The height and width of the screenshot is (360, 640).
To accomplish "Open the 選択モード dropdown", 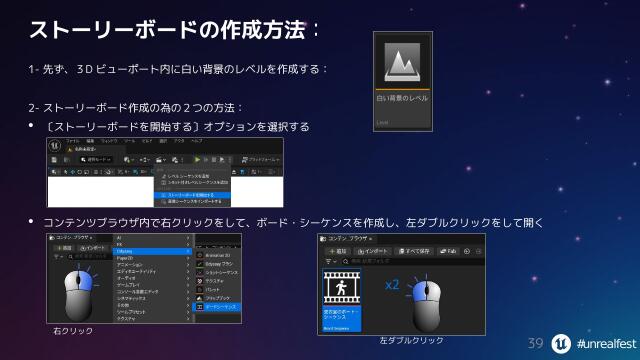I will (x=96, y=160).
